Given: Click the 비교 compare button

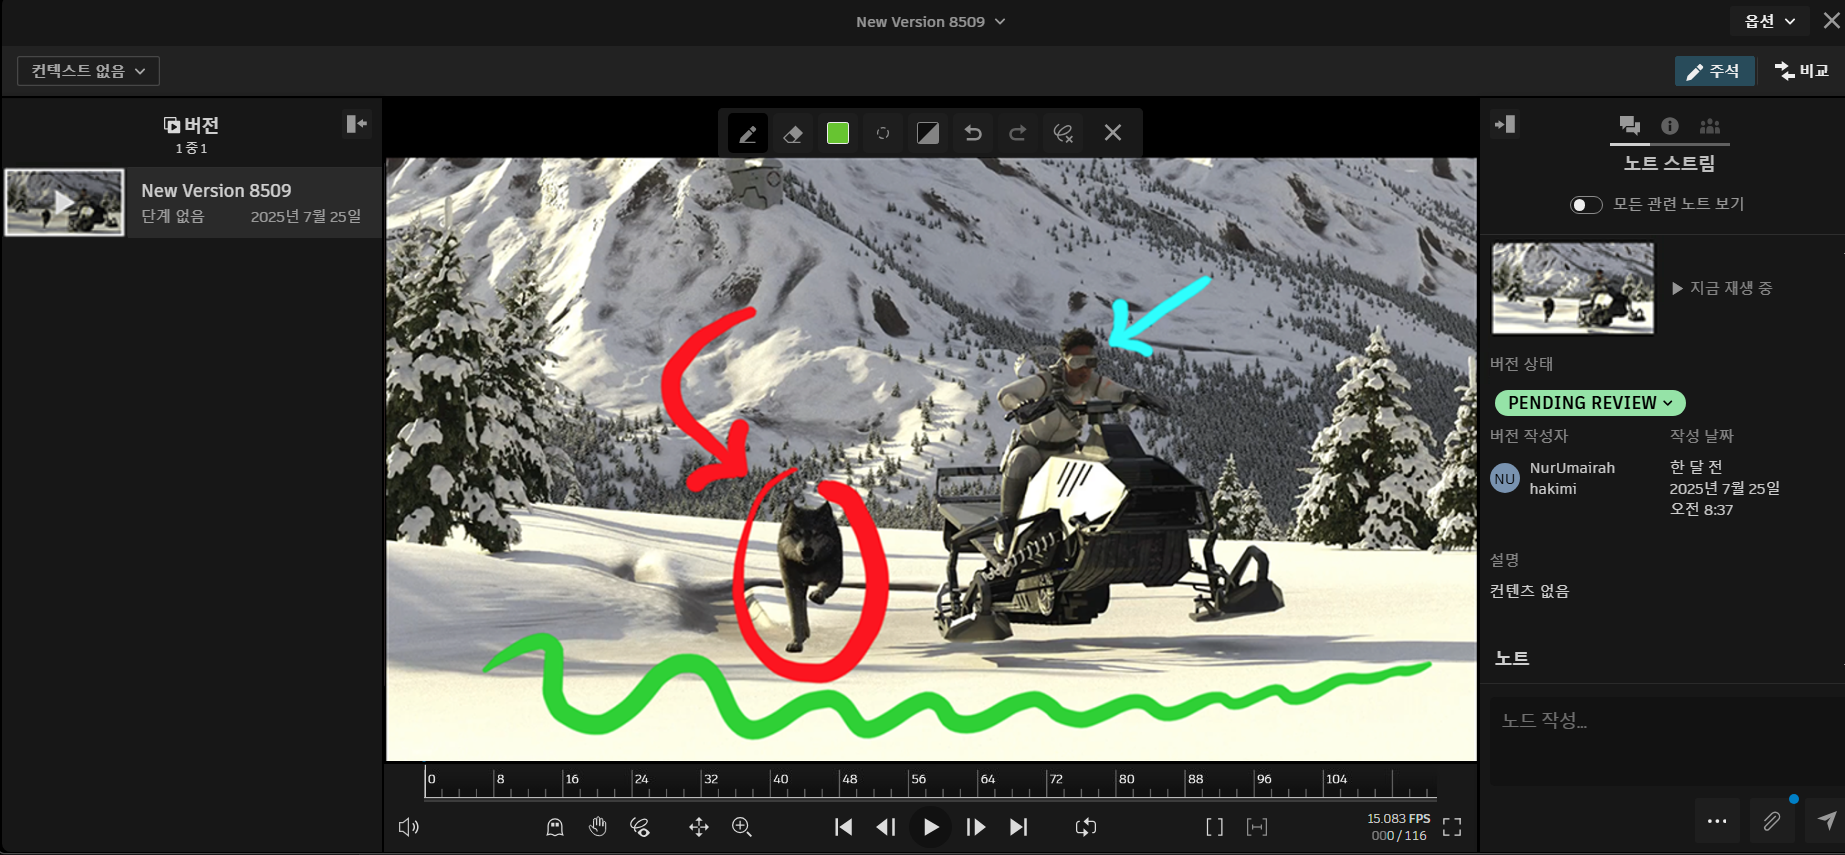Looking at the screenshot, I should pos(1802,71).
